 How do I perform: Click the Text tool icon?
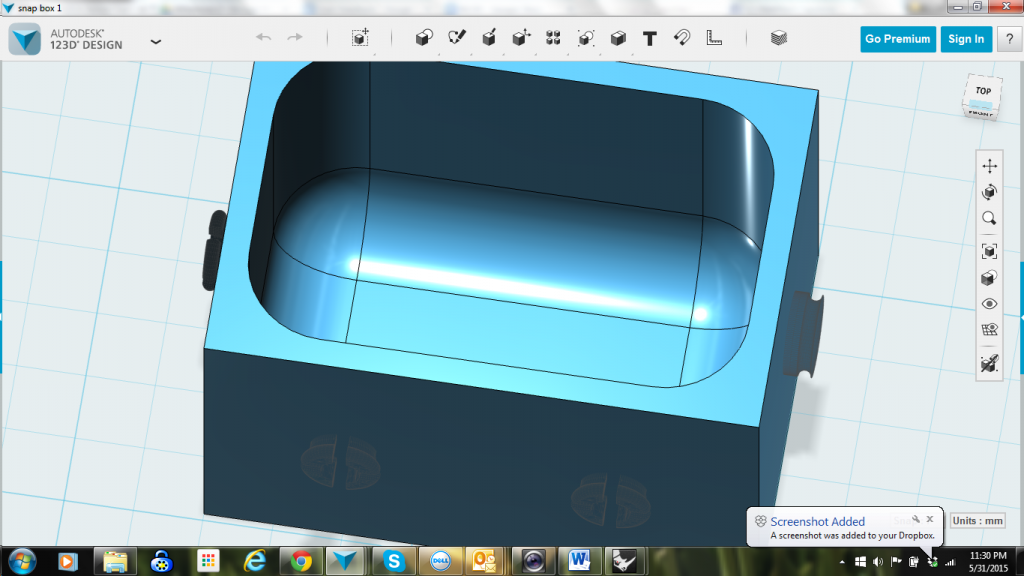pyautogui.click(x=649, y=38)
